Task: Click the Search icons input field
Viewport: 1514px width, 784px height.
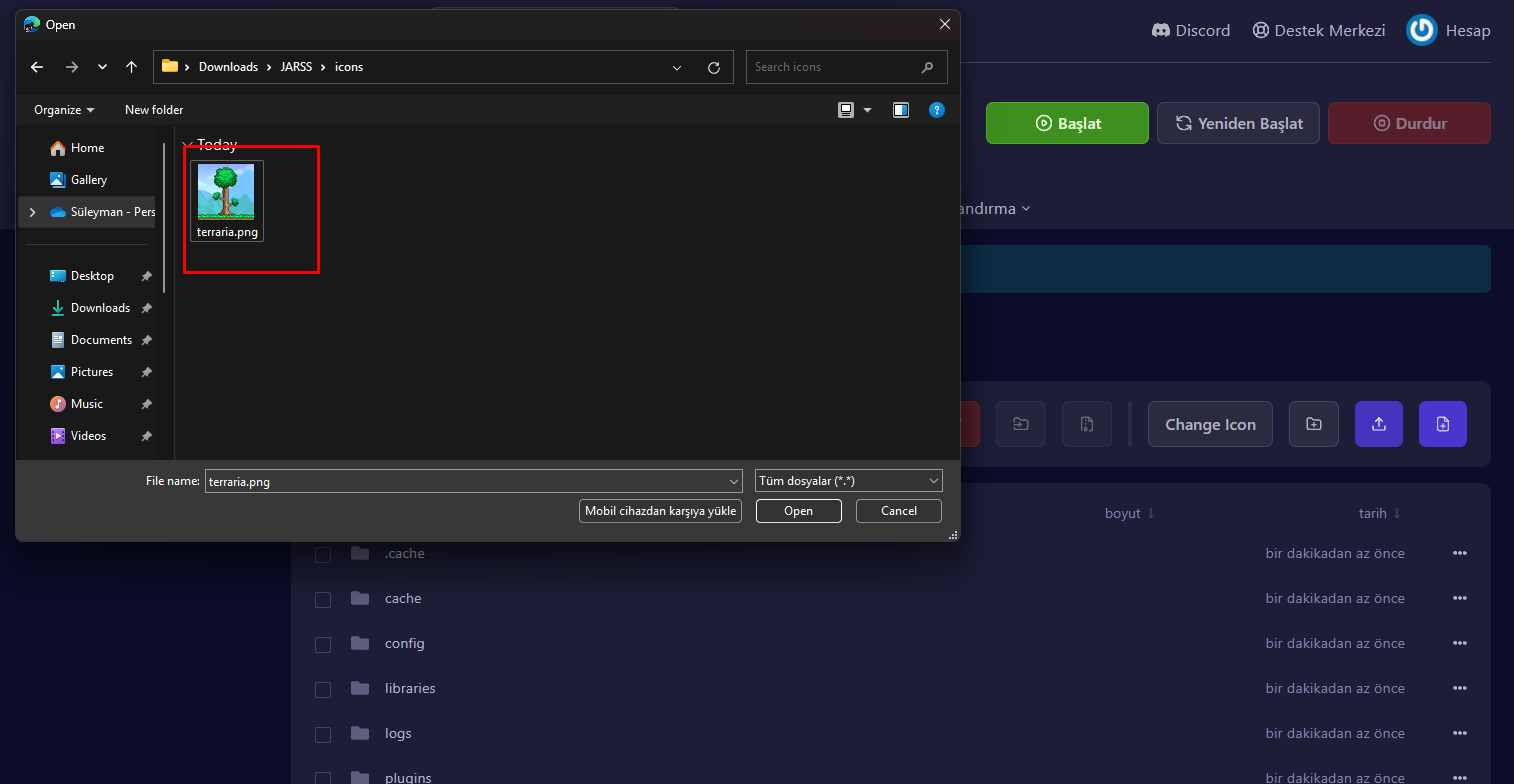Action: [835, 67]
